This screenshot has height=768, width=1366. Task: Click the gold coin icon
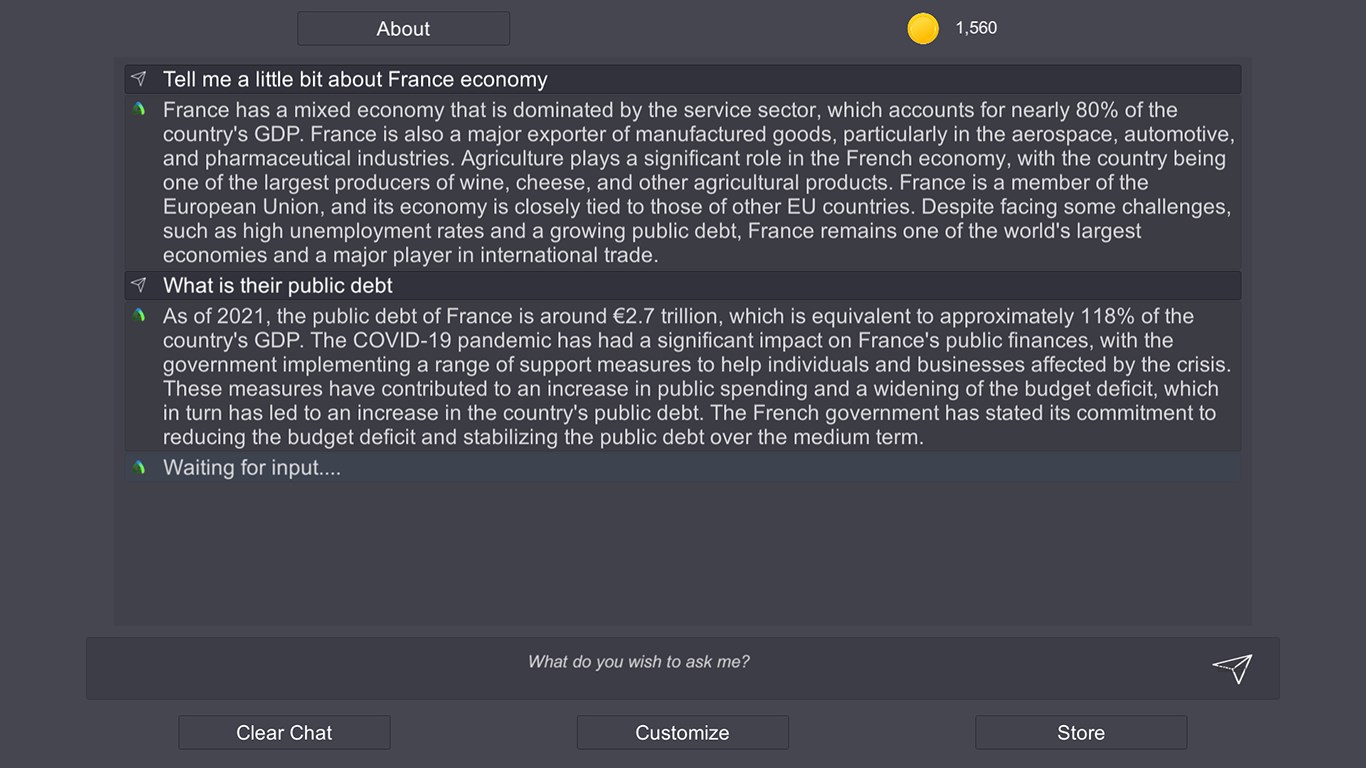tap(923, 29)
